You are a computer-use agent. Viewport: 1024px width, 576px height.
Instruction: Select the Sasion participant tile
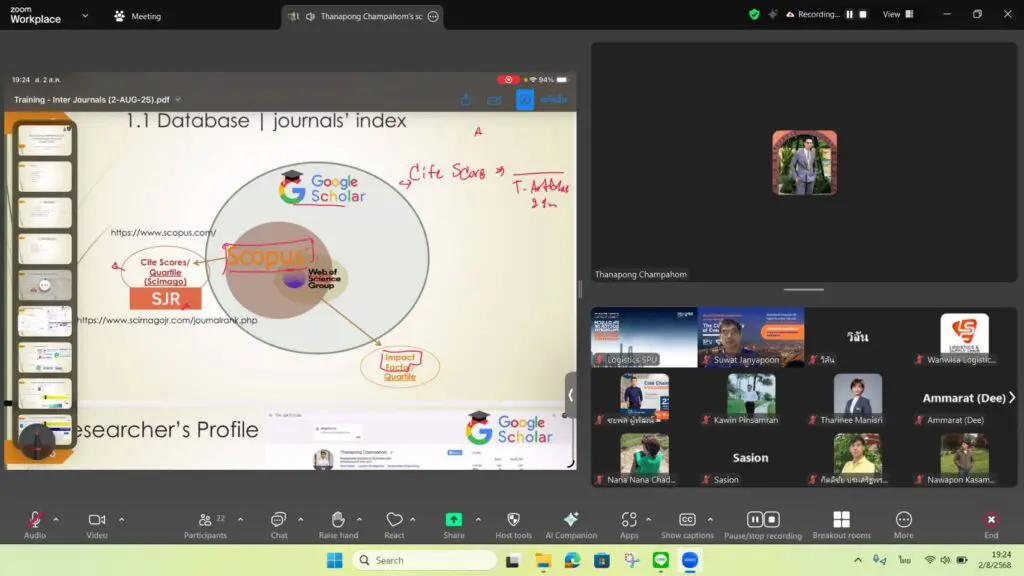tap(751, 457)
